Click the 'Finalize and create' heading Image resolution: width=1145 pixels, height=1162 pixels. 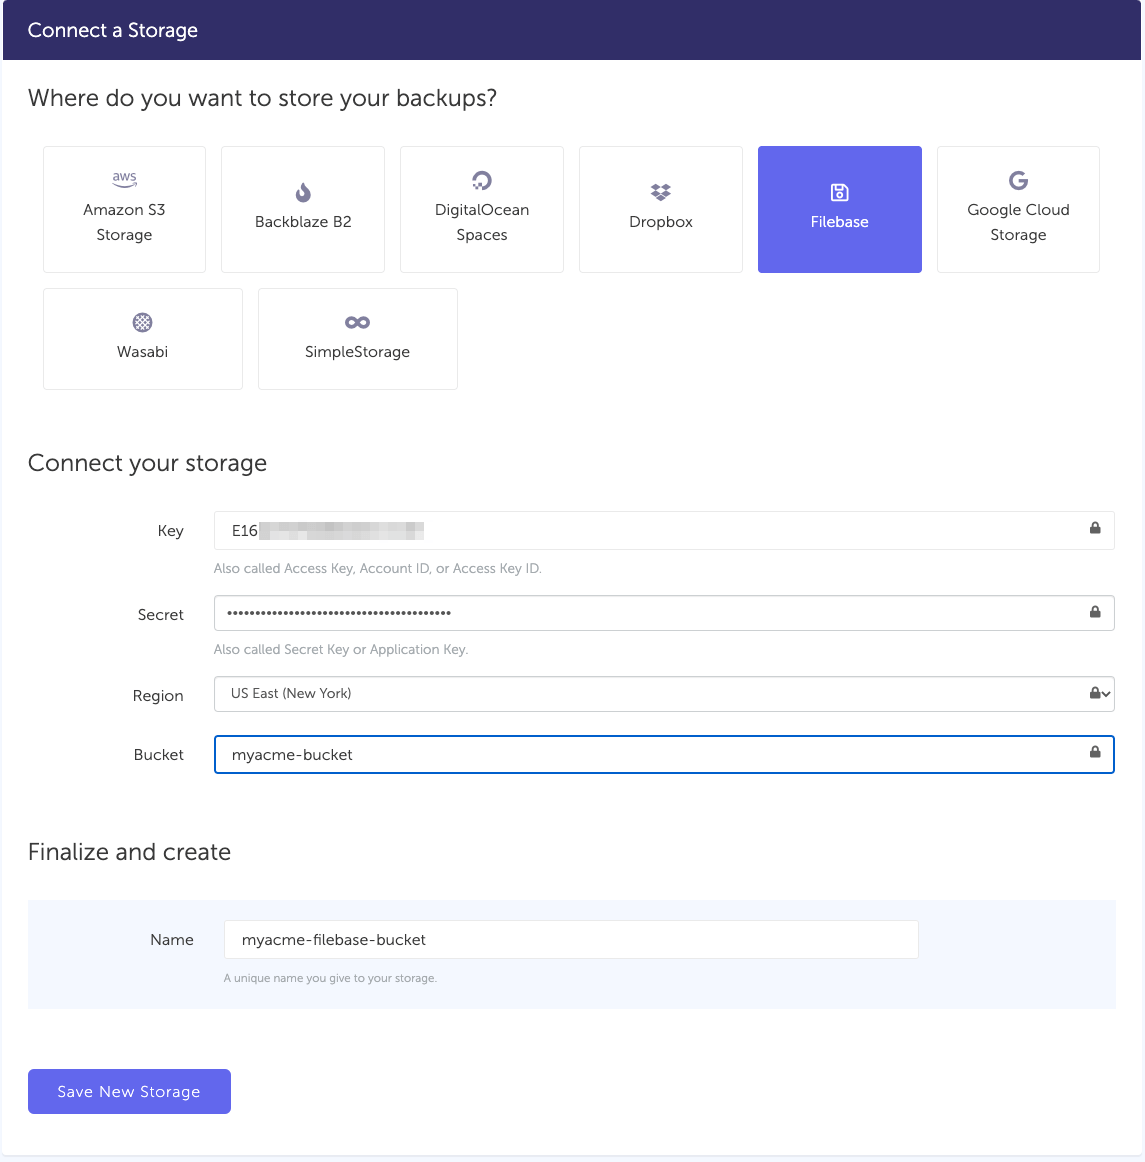pyautogui.click(x=130, y=852)
